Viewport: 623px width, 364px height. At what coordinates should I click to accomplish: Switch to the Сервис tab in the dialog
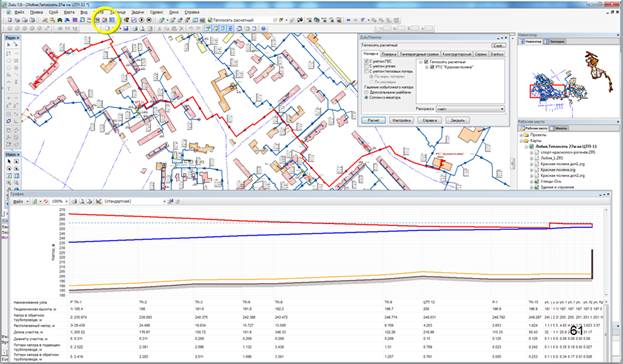point(481,54)
